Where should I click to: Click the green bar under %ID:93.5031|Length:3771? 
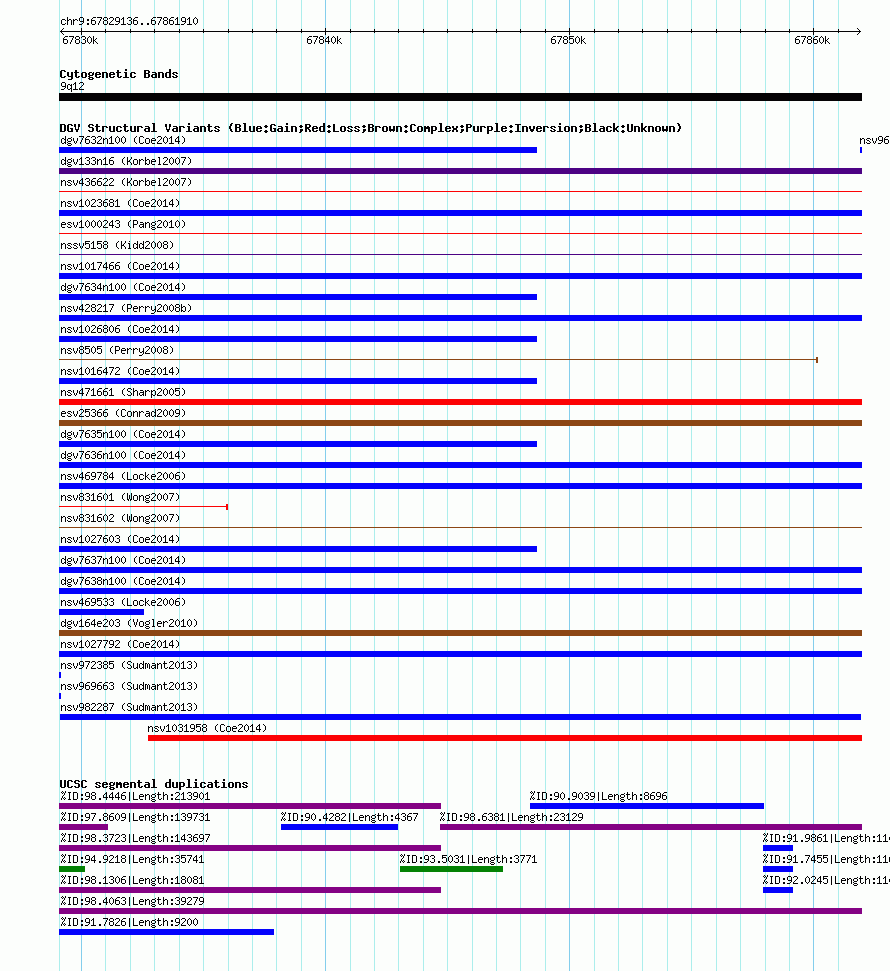pyautogui.click(x=452, y=869)
